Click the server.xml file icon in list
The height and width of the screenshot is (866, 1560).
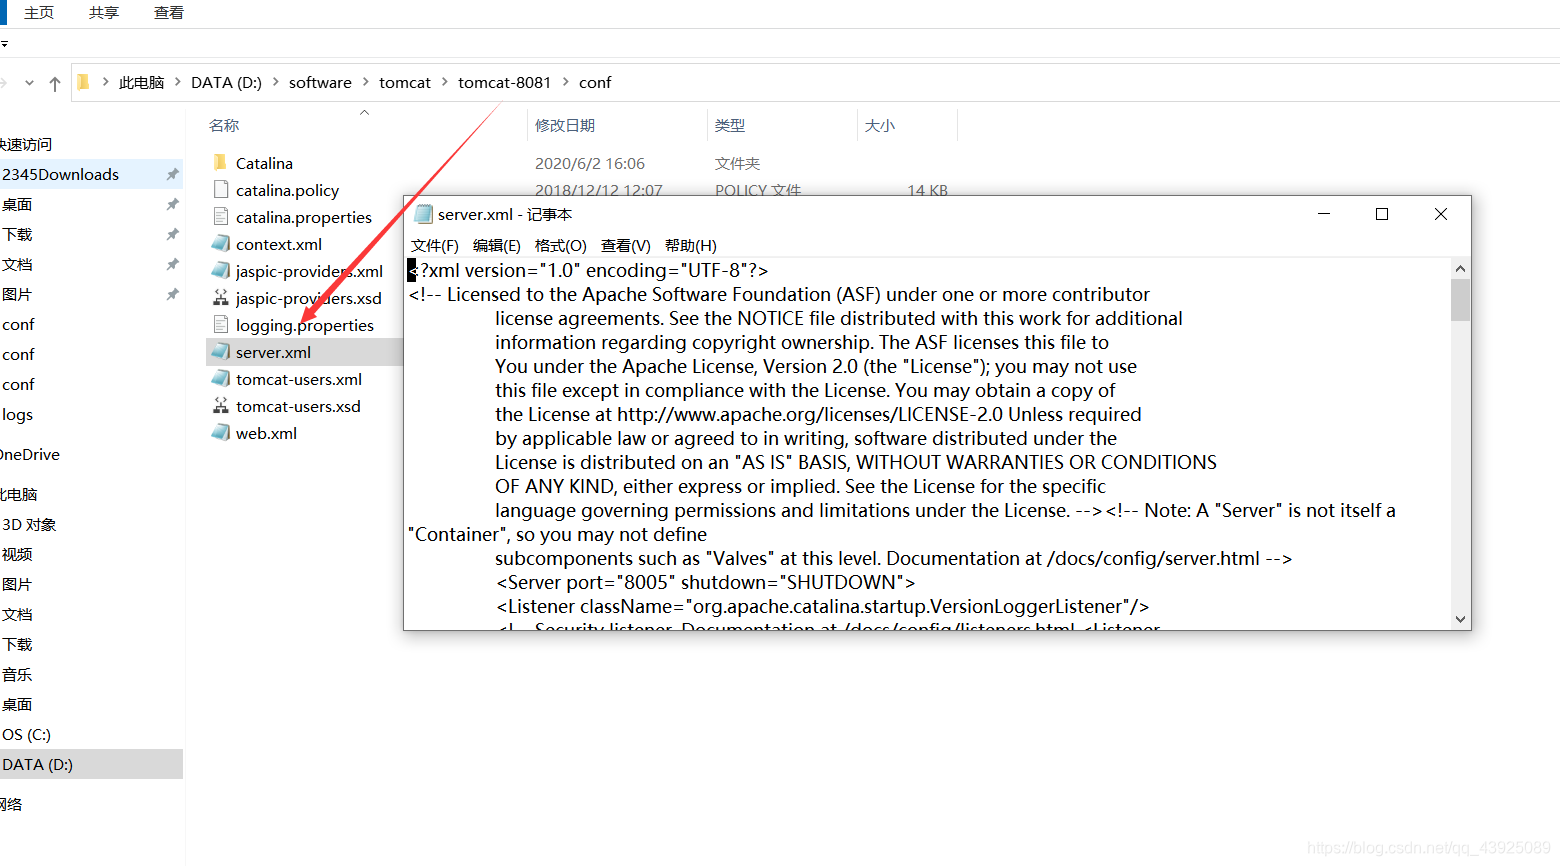coord(220,352)
